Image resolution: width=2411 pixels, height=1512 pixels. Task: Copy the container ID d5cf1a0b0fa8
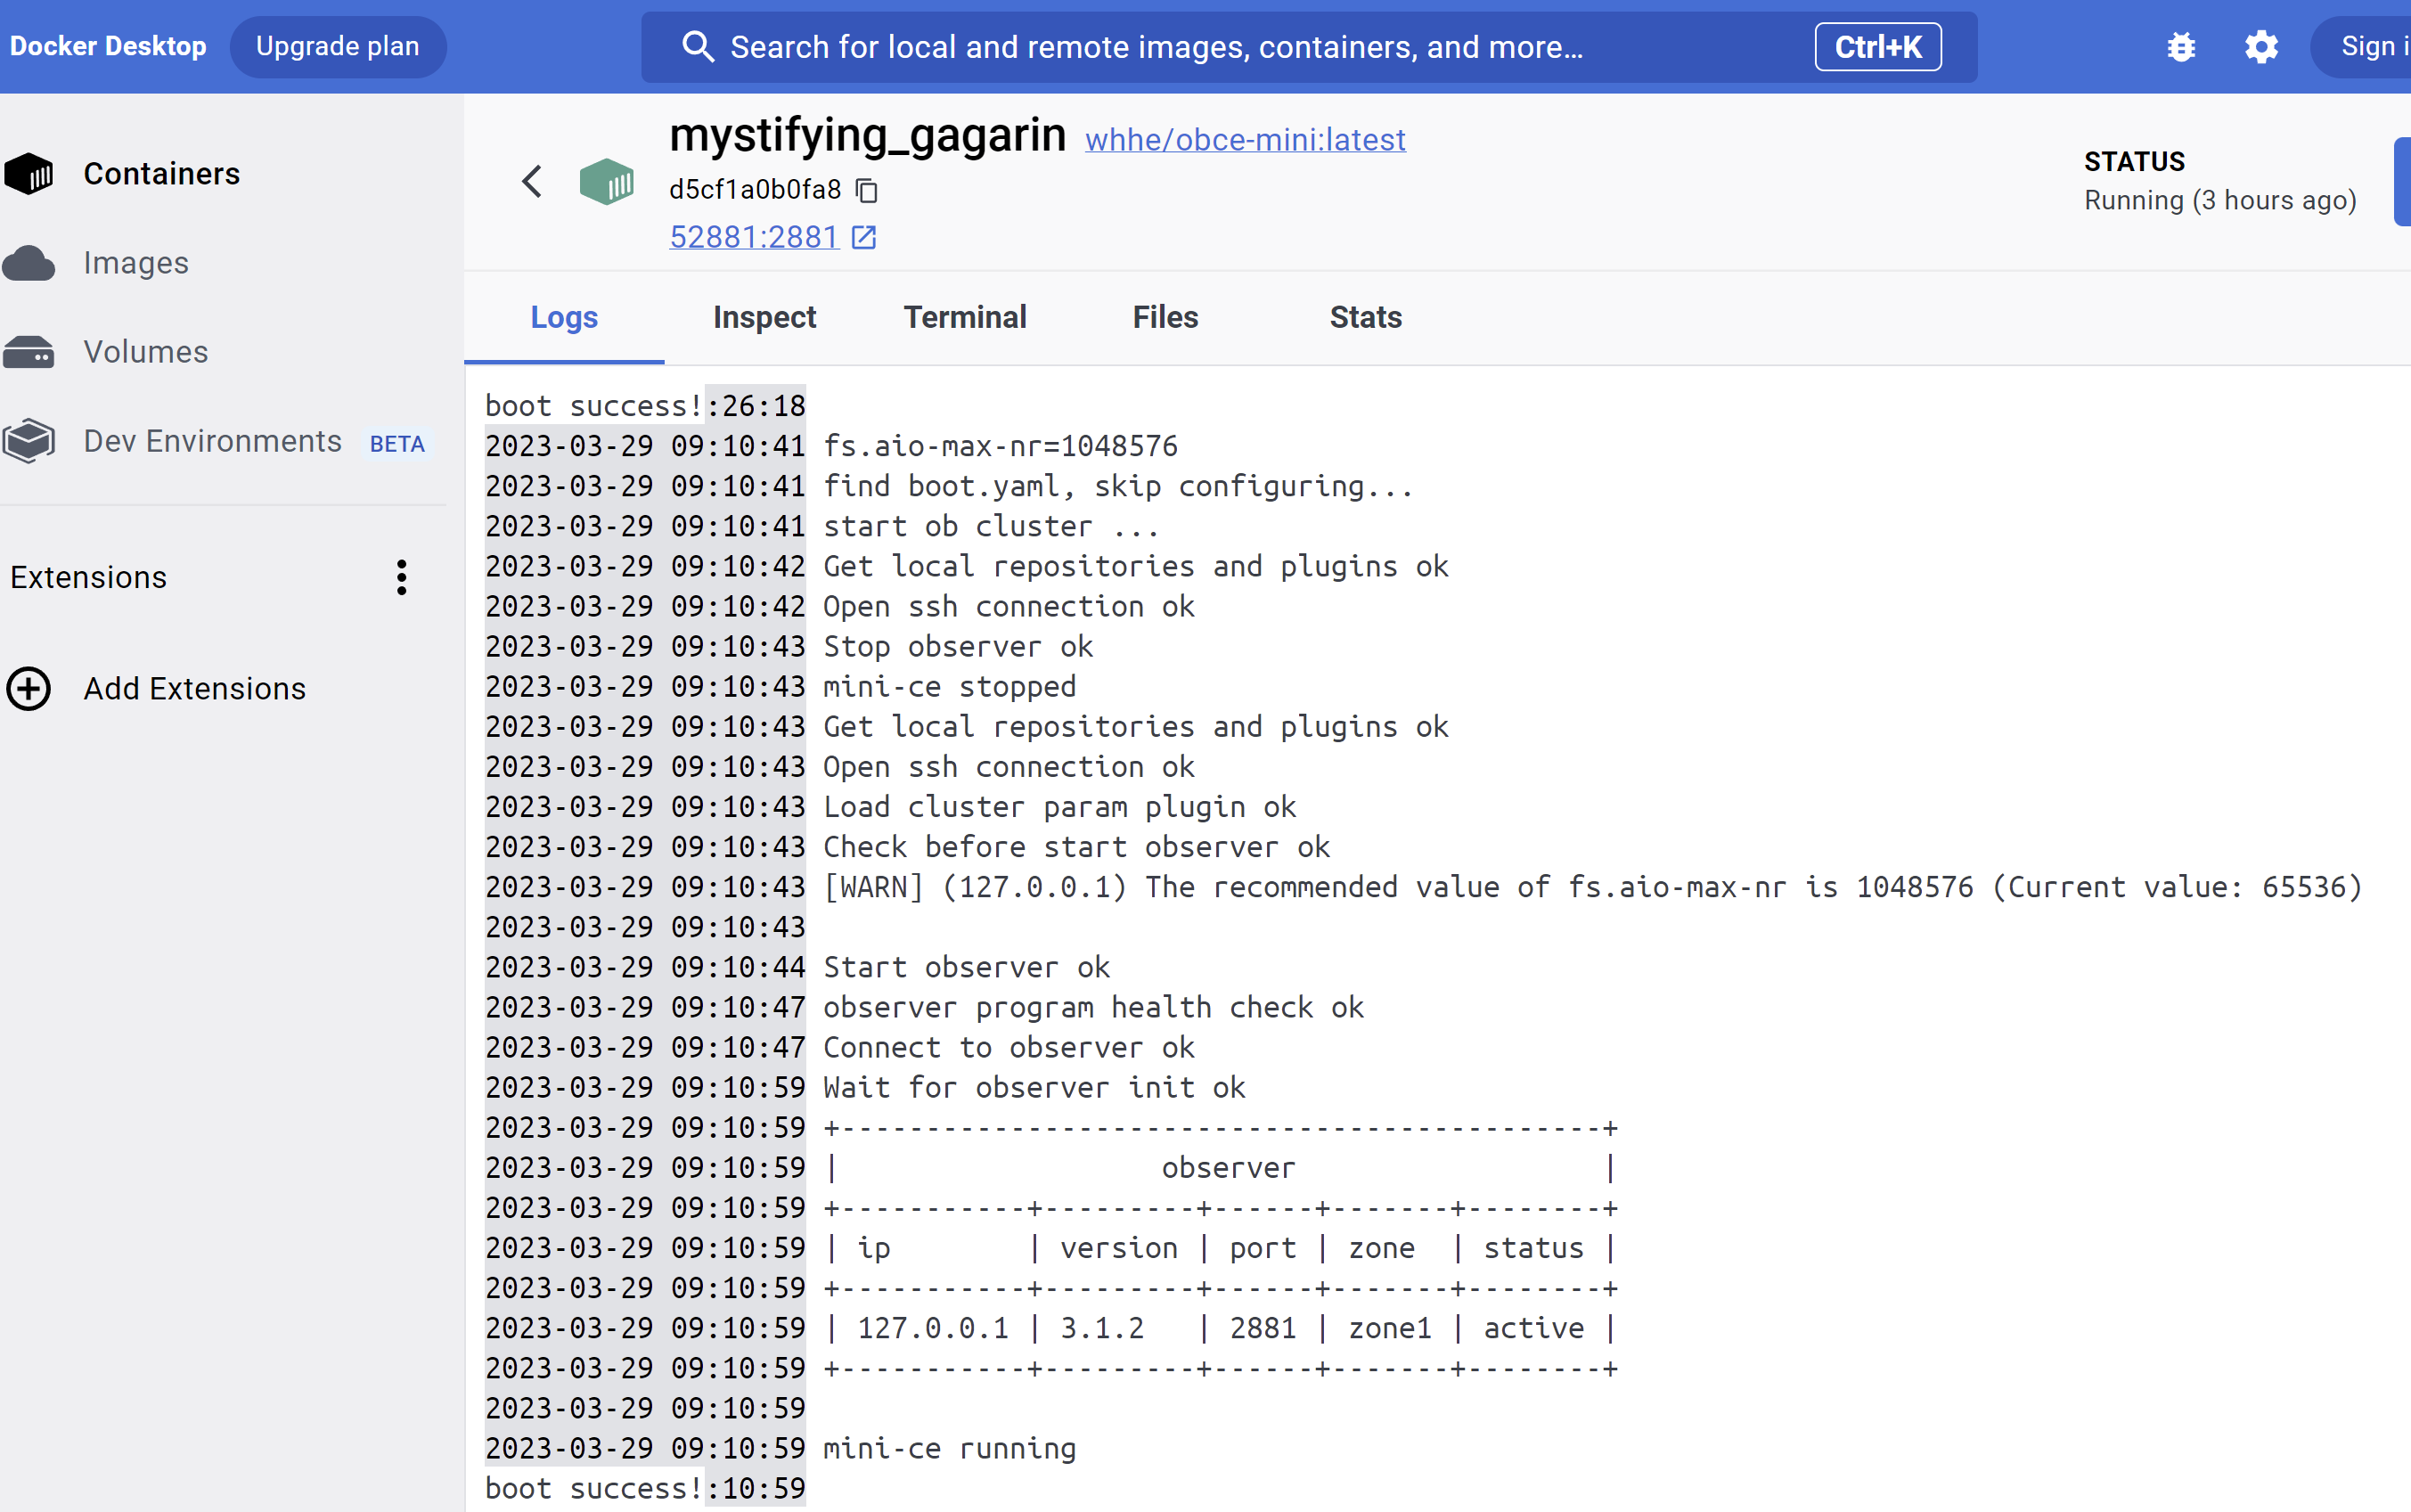point(867,190)
